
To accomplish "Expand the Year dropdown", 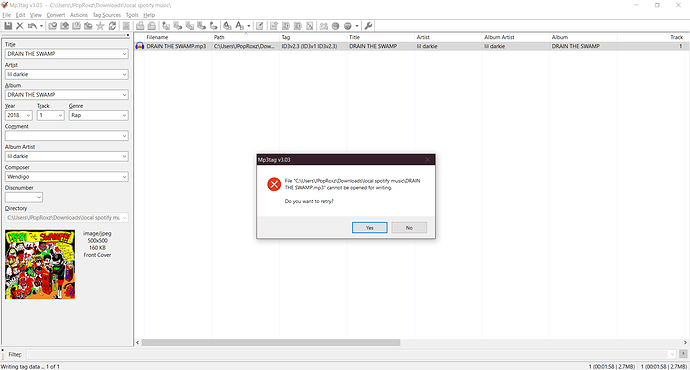I will [x=28, y=115].
